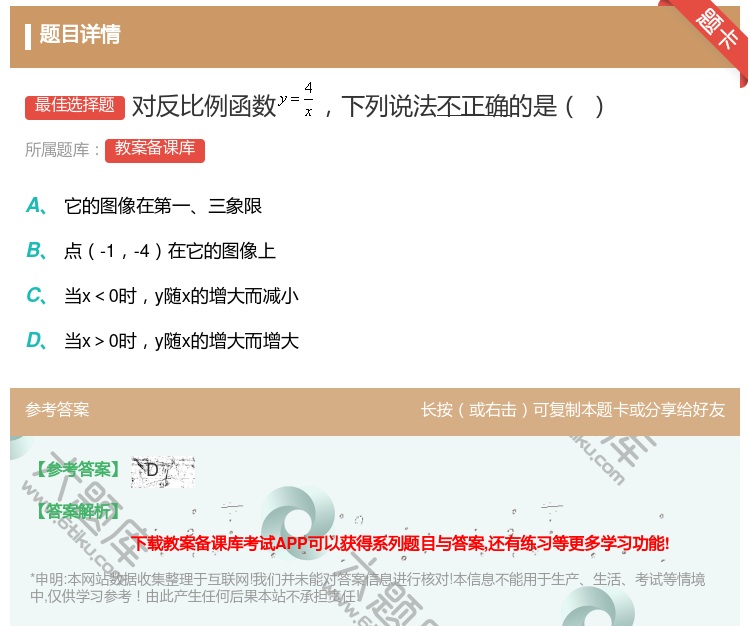This screenshot has width=750, height=626.
Task: Click the letter D option marker
Action: (x=36, y=340)
